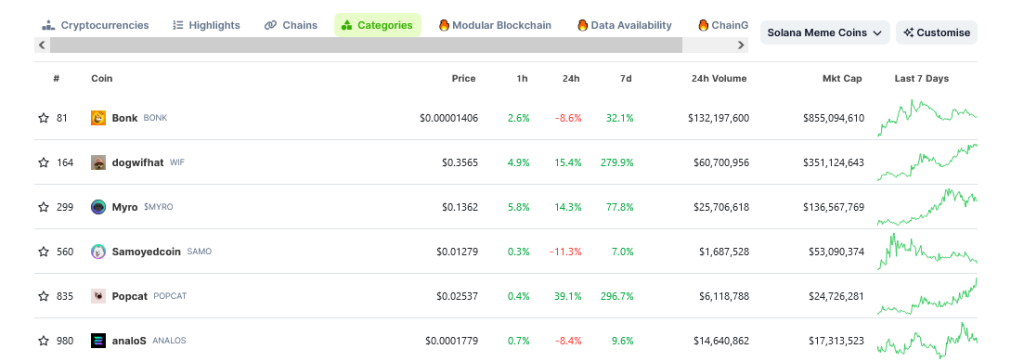Click the horizontal scrollbar's right arrow
This screenshot has height=362, width=1024.
pyautogui.click(x=741, y=45)
